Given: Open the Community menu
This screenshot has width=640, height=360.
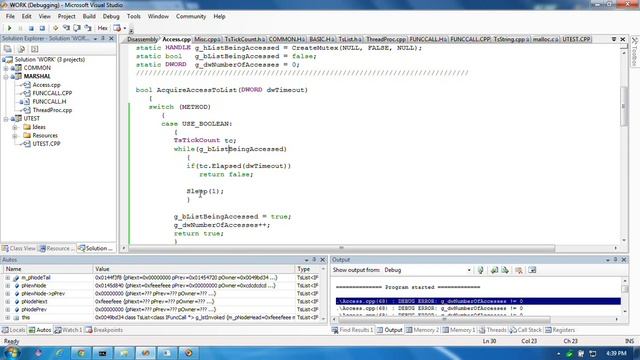Looking at the screenshot, I should [x=191, y=16].
